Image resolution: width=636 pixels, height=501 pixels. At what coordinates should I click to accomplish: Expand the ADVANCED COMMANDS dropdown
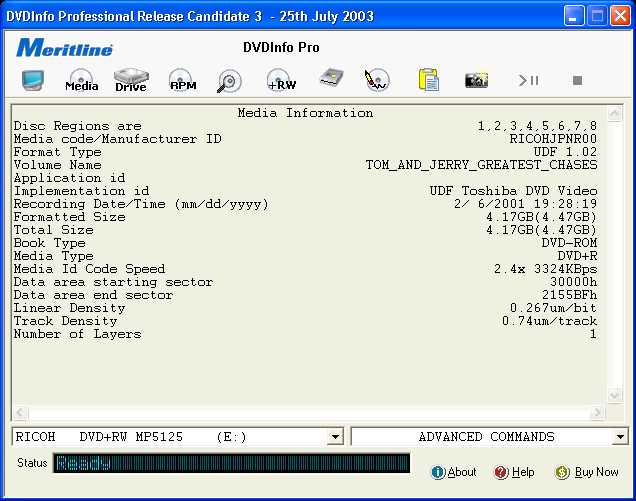[x=620, y=437]
